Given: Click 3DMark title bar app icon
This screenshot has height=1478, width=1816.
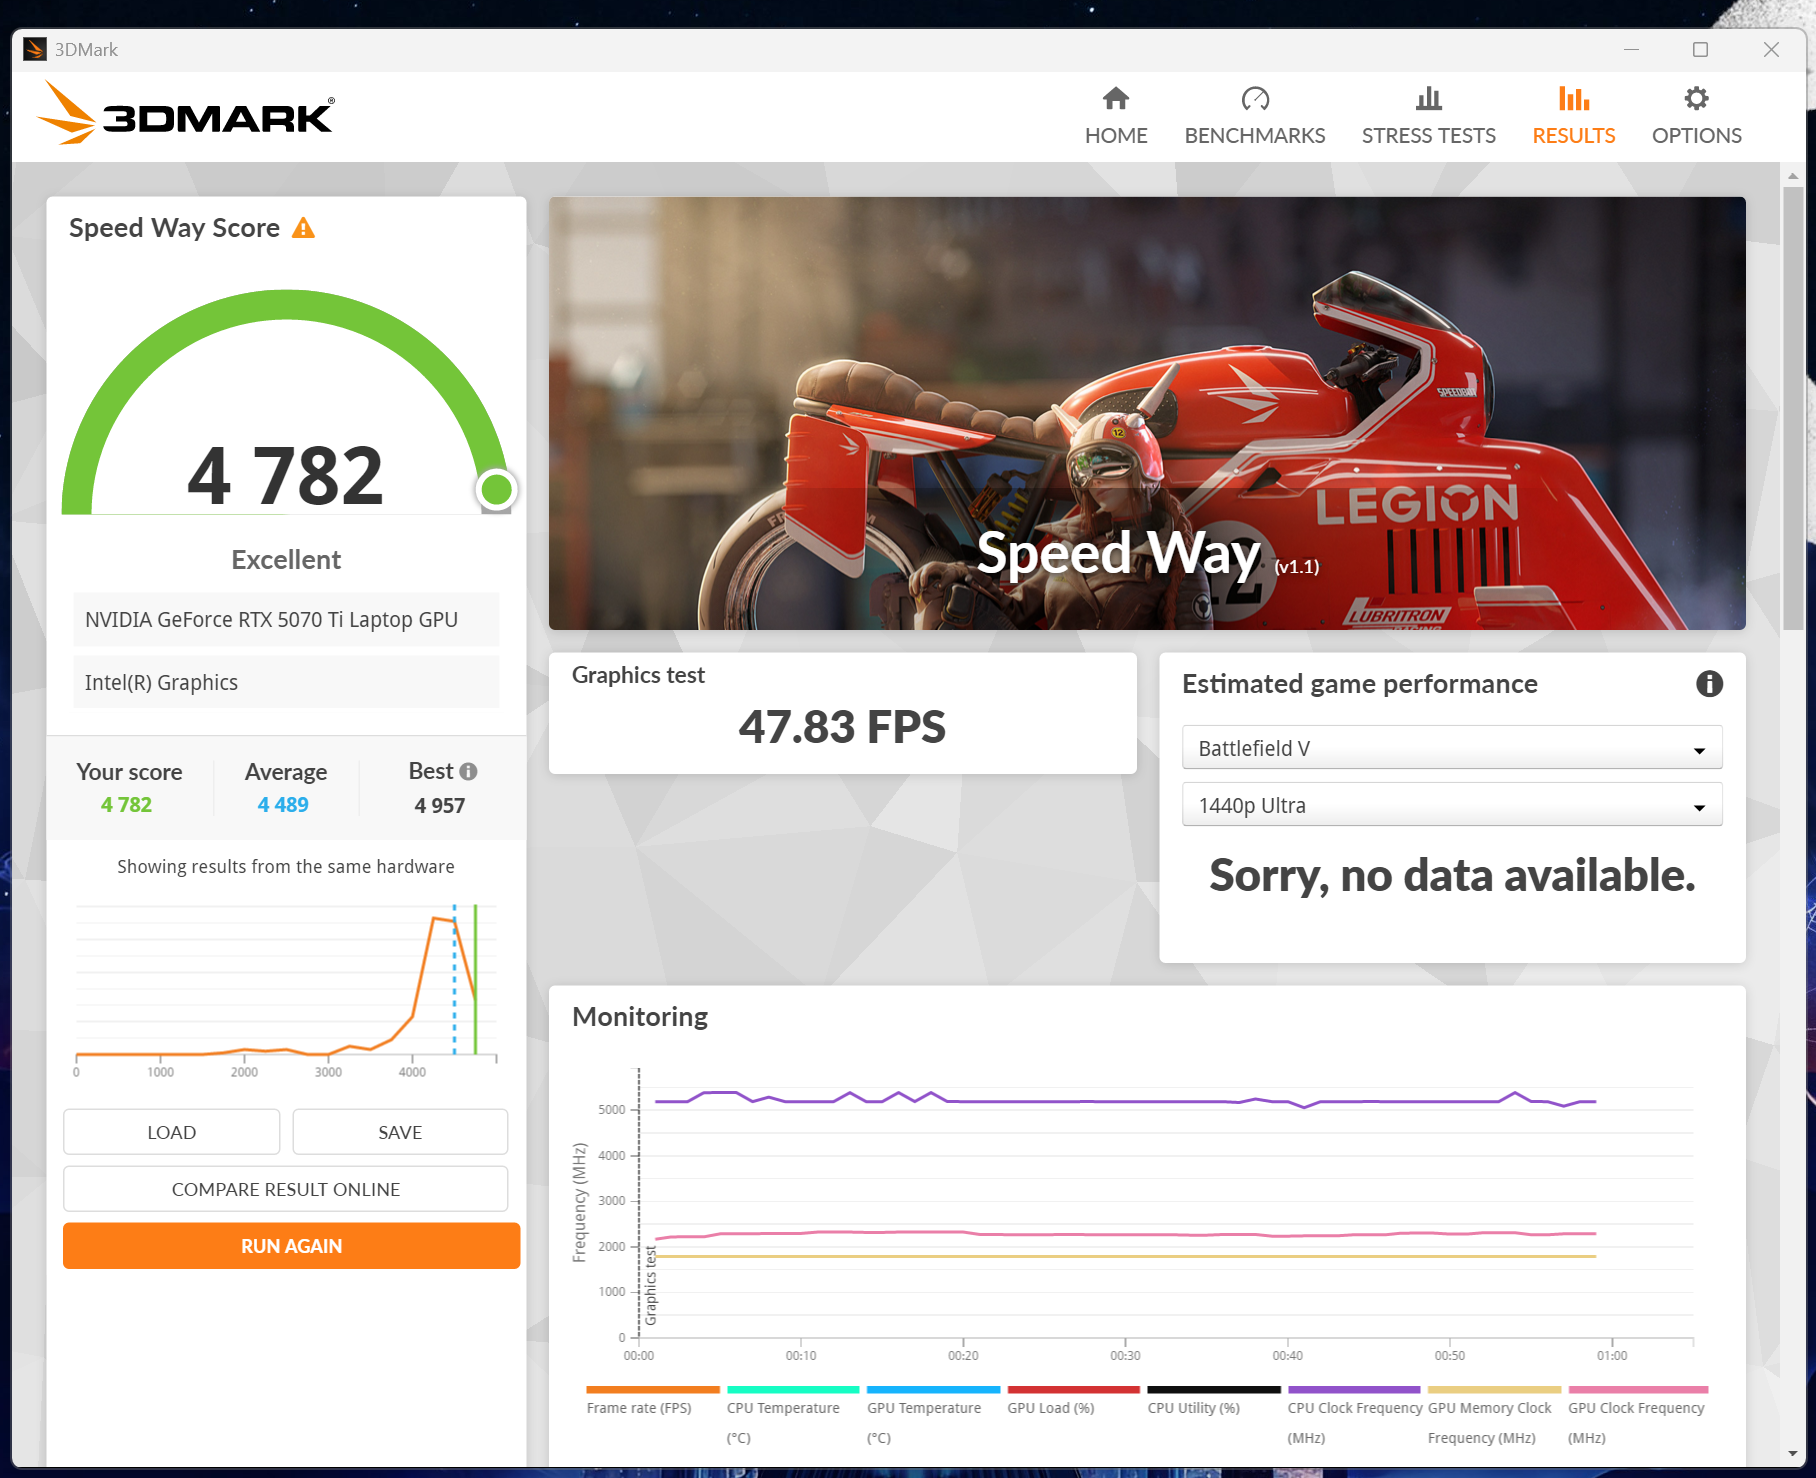Looking at the screenshot, I should click(35, 49).
